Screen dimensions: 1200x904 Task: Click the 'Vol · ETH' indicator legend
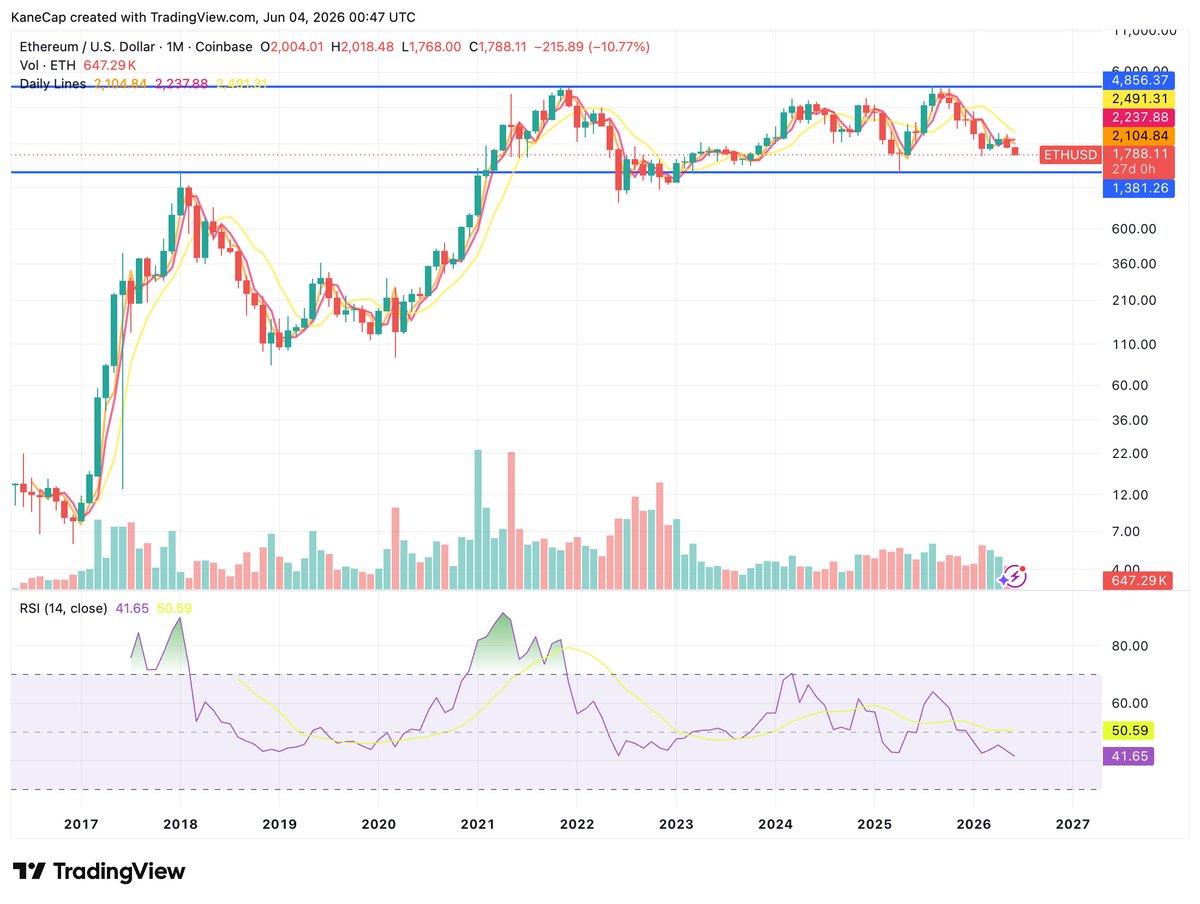pos(49,66)
